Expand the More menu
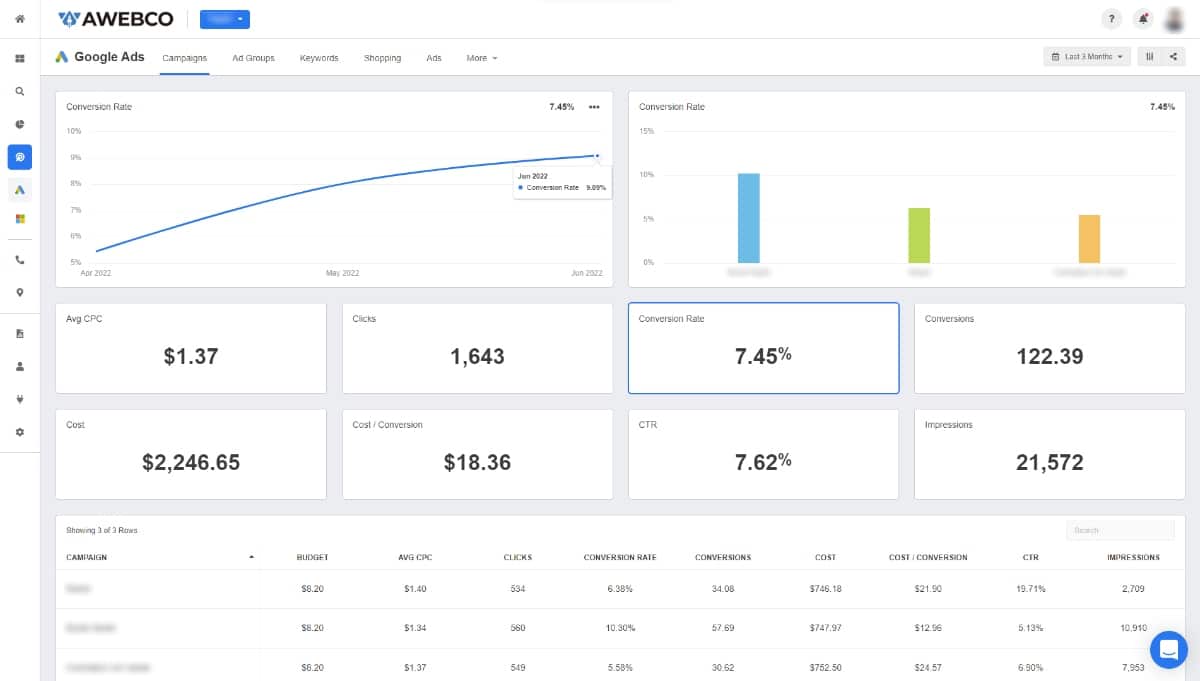1200x681 pixels. [482, 58]
